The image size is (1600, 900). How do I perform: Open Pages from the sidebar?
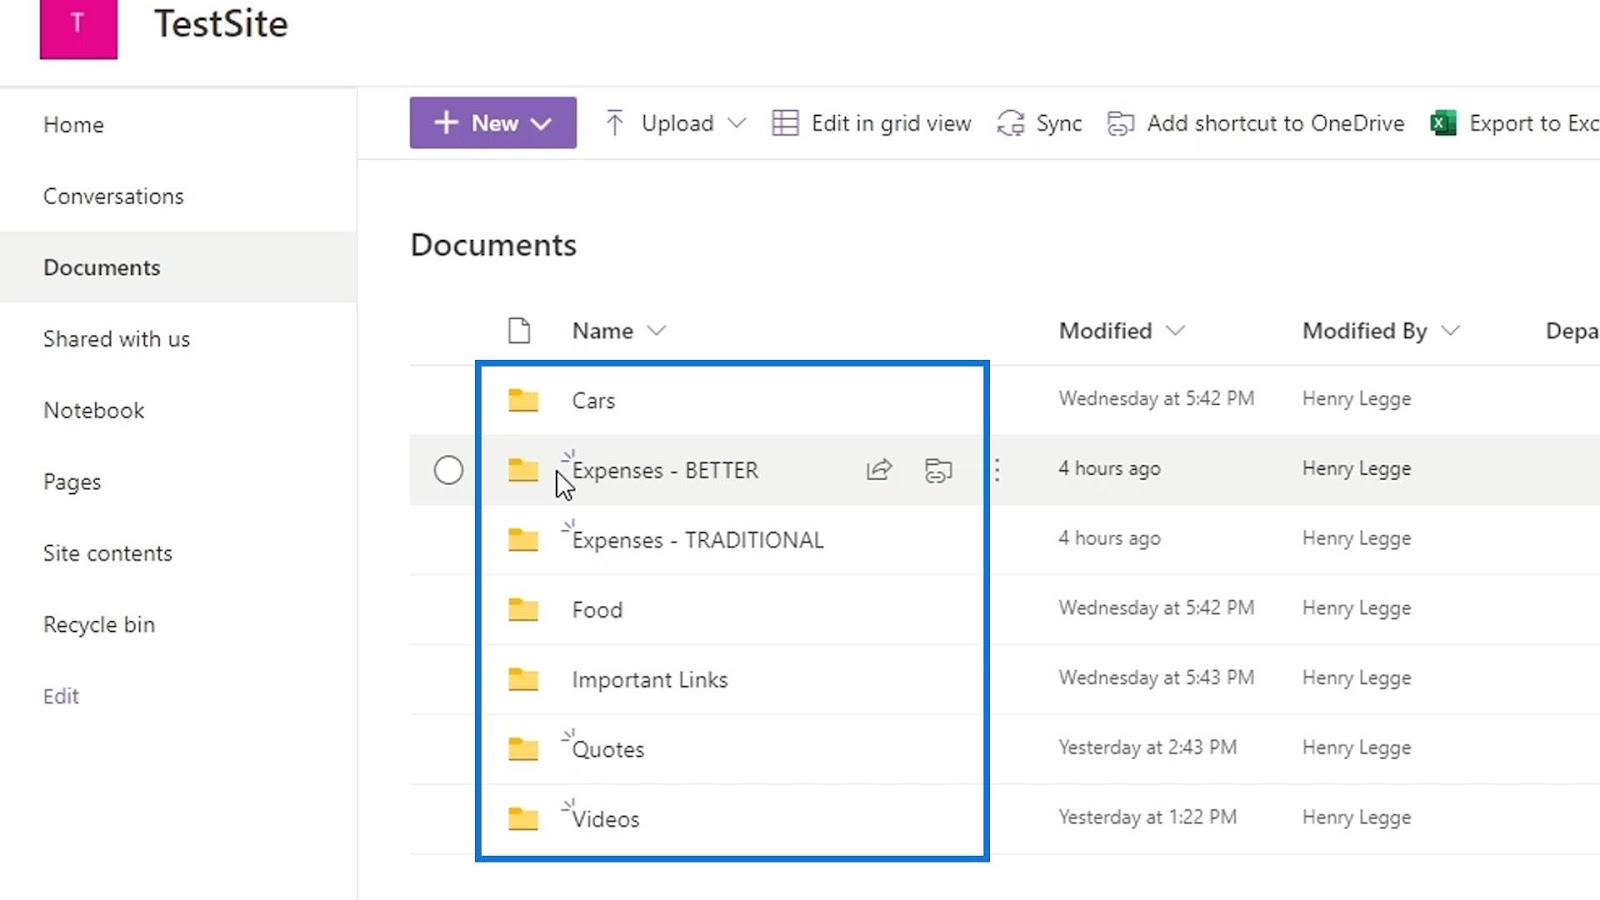tap(72, 482)
